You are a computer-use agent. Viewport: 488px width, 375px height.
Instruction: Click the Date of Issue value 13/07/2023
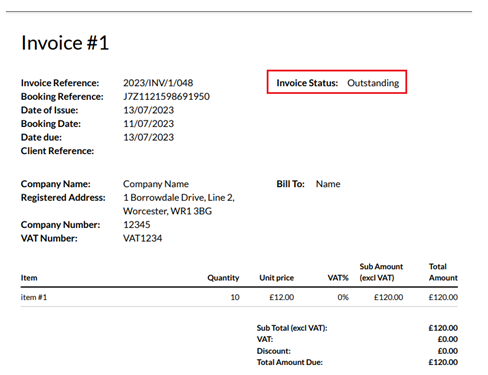pos(149,110)
